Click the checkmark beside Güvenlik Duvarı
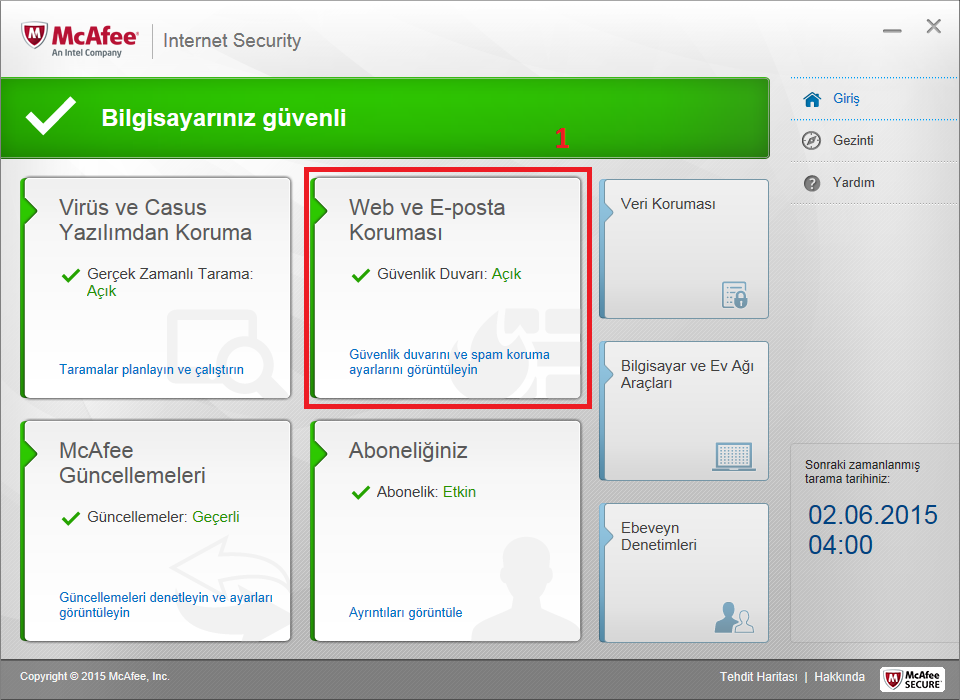 (361, 275)
